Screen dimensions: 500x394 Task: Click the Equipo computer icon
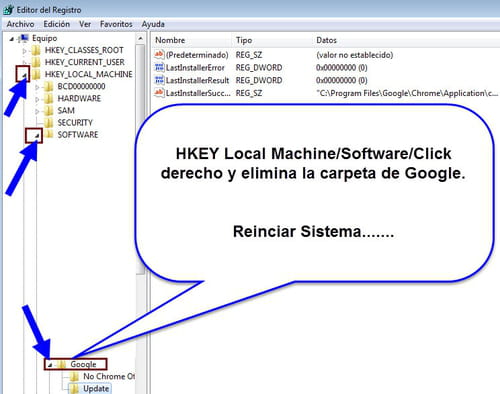click(x=23, y=38)
